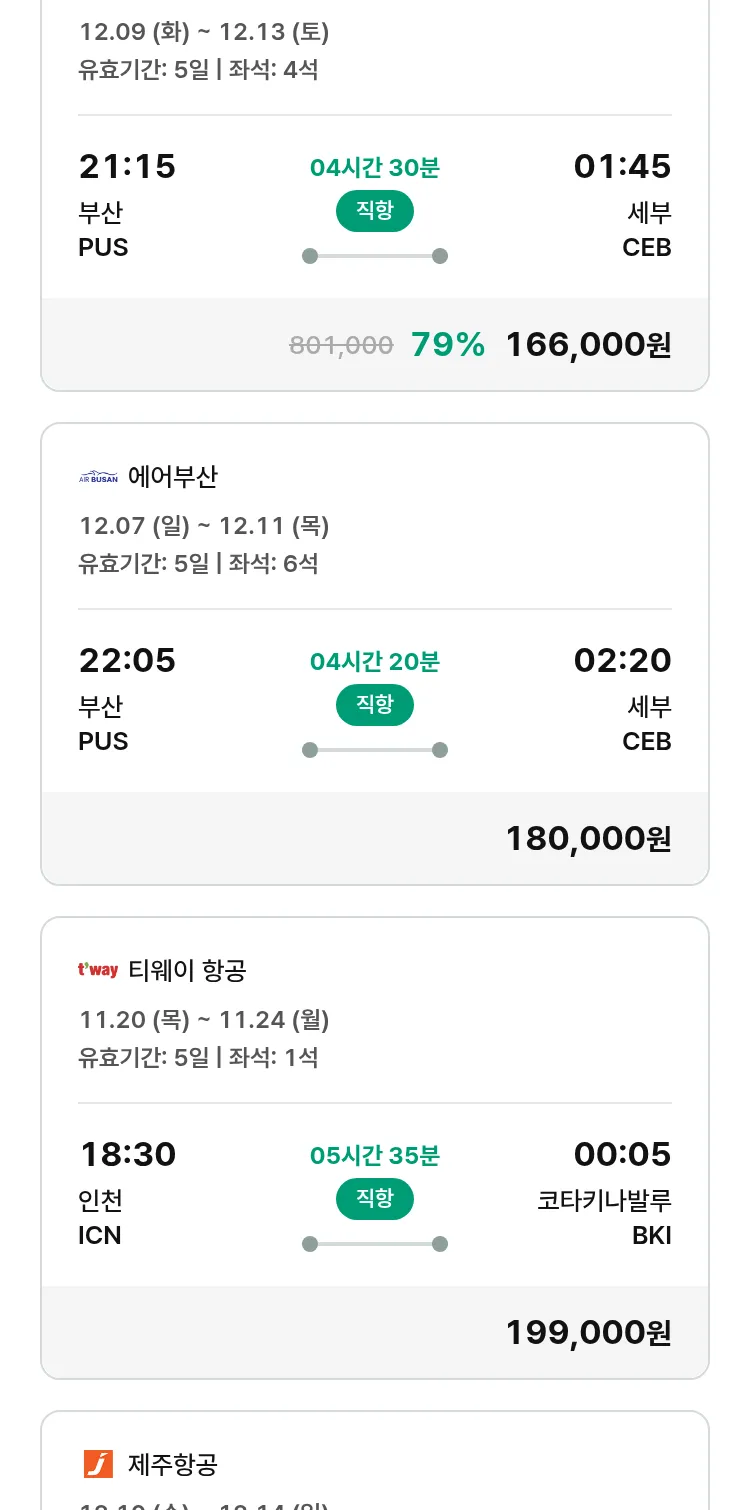
Task: Choose the 199,000원 fare to Kota Kinabalu
Action: 588,1333
